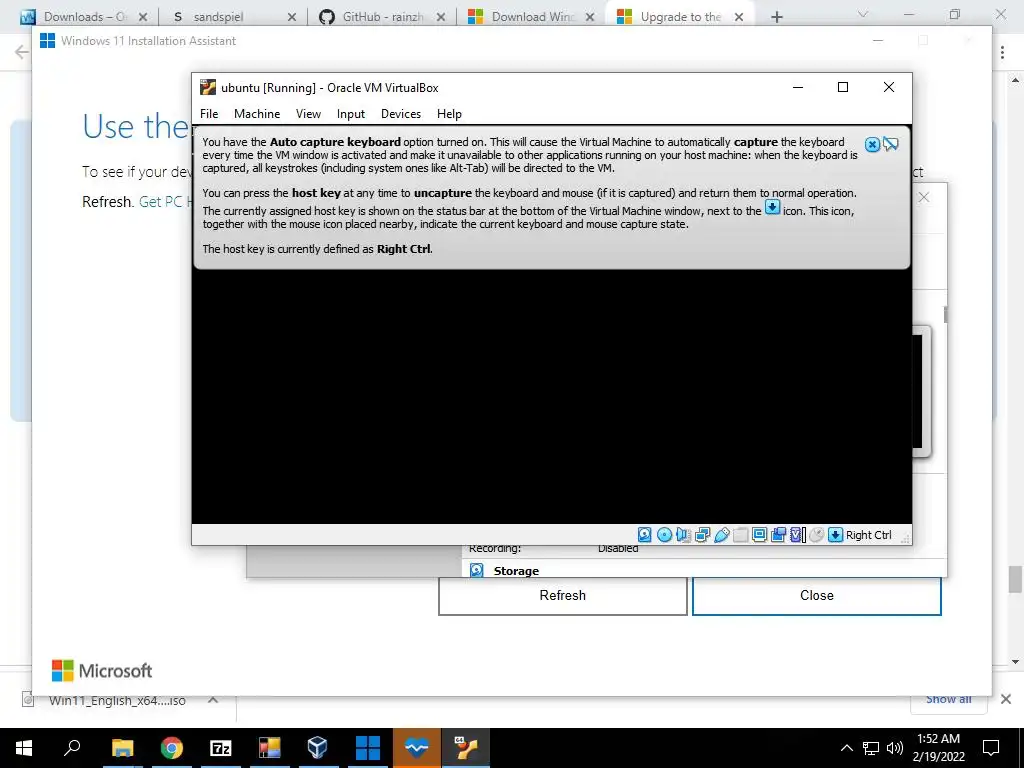Click the Storage section header in VirtualBox Manager
Viewport: 1024px width, 768px height.
516,571
